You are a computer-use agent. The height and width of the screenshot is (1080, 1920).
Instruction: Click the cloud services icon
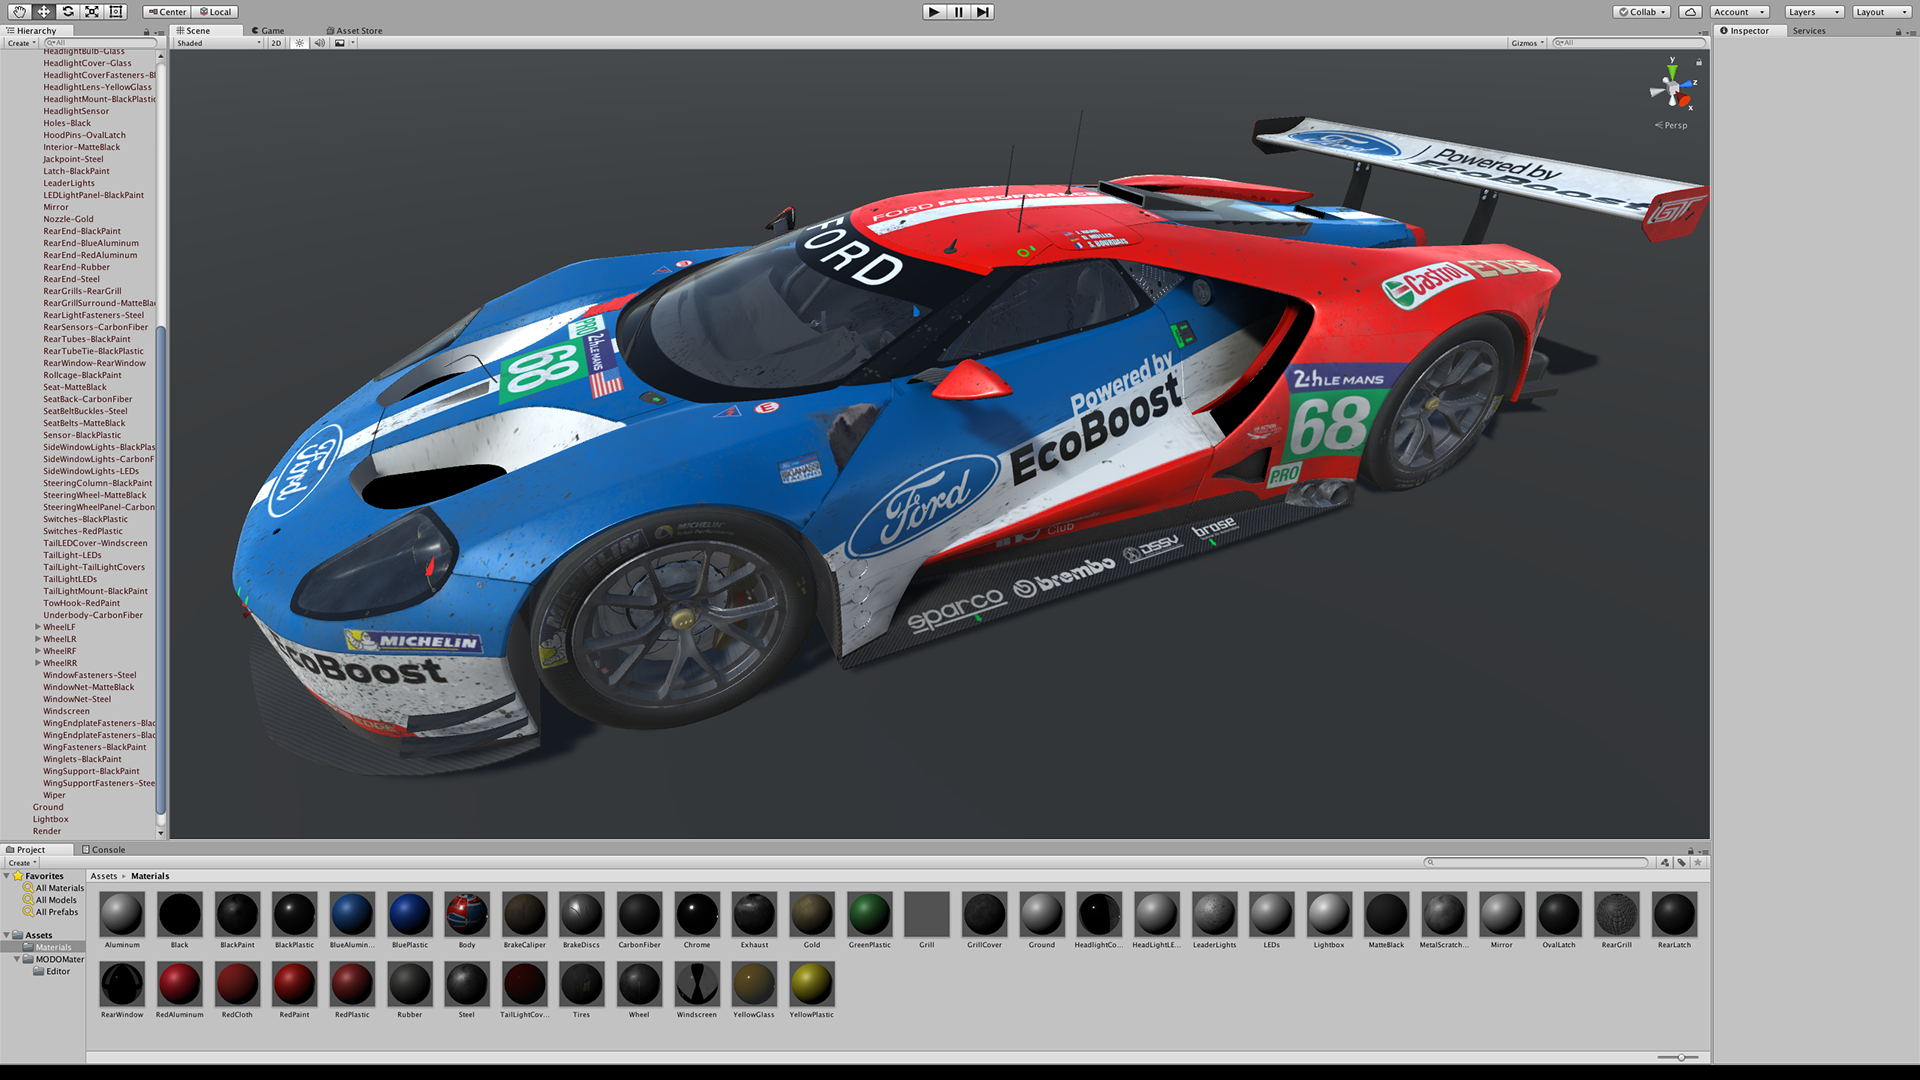(1690, 12)
